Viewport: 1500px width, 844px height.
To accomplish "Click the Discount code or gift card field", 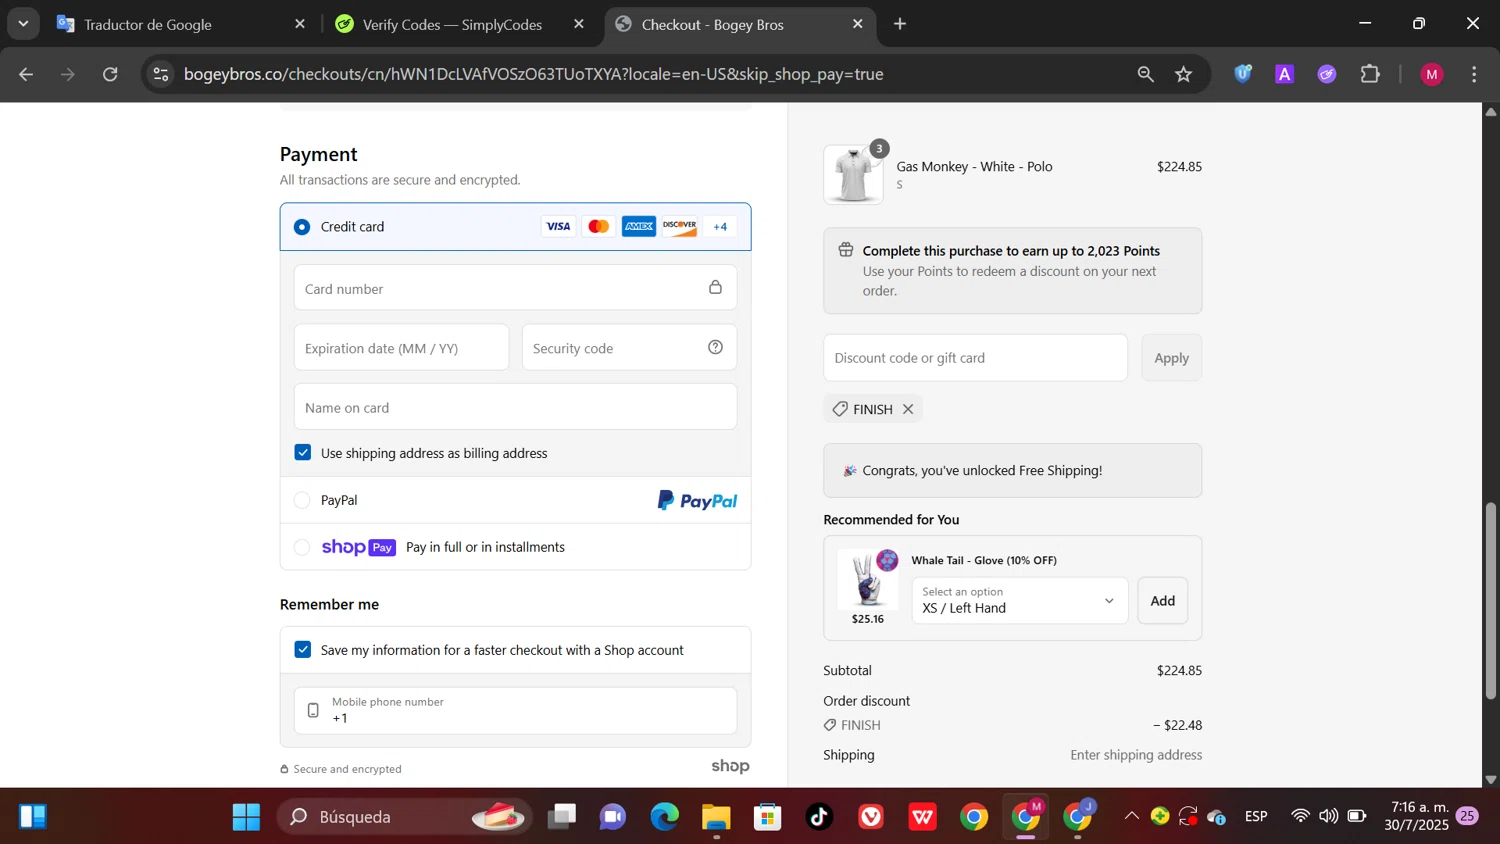I will (975, 358).
